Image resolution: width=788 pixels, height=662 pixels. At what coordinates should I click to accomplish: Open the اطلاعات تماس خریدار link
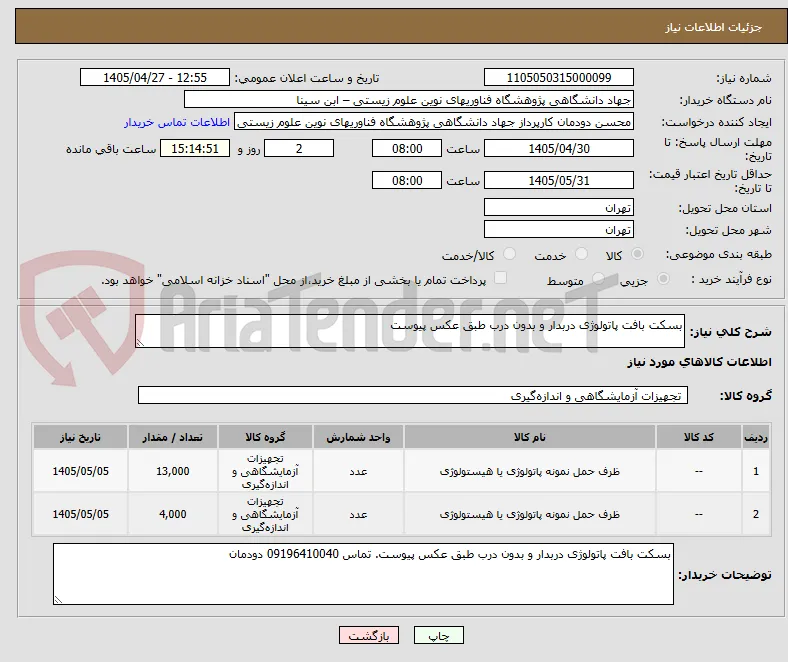tap(177, 122)
